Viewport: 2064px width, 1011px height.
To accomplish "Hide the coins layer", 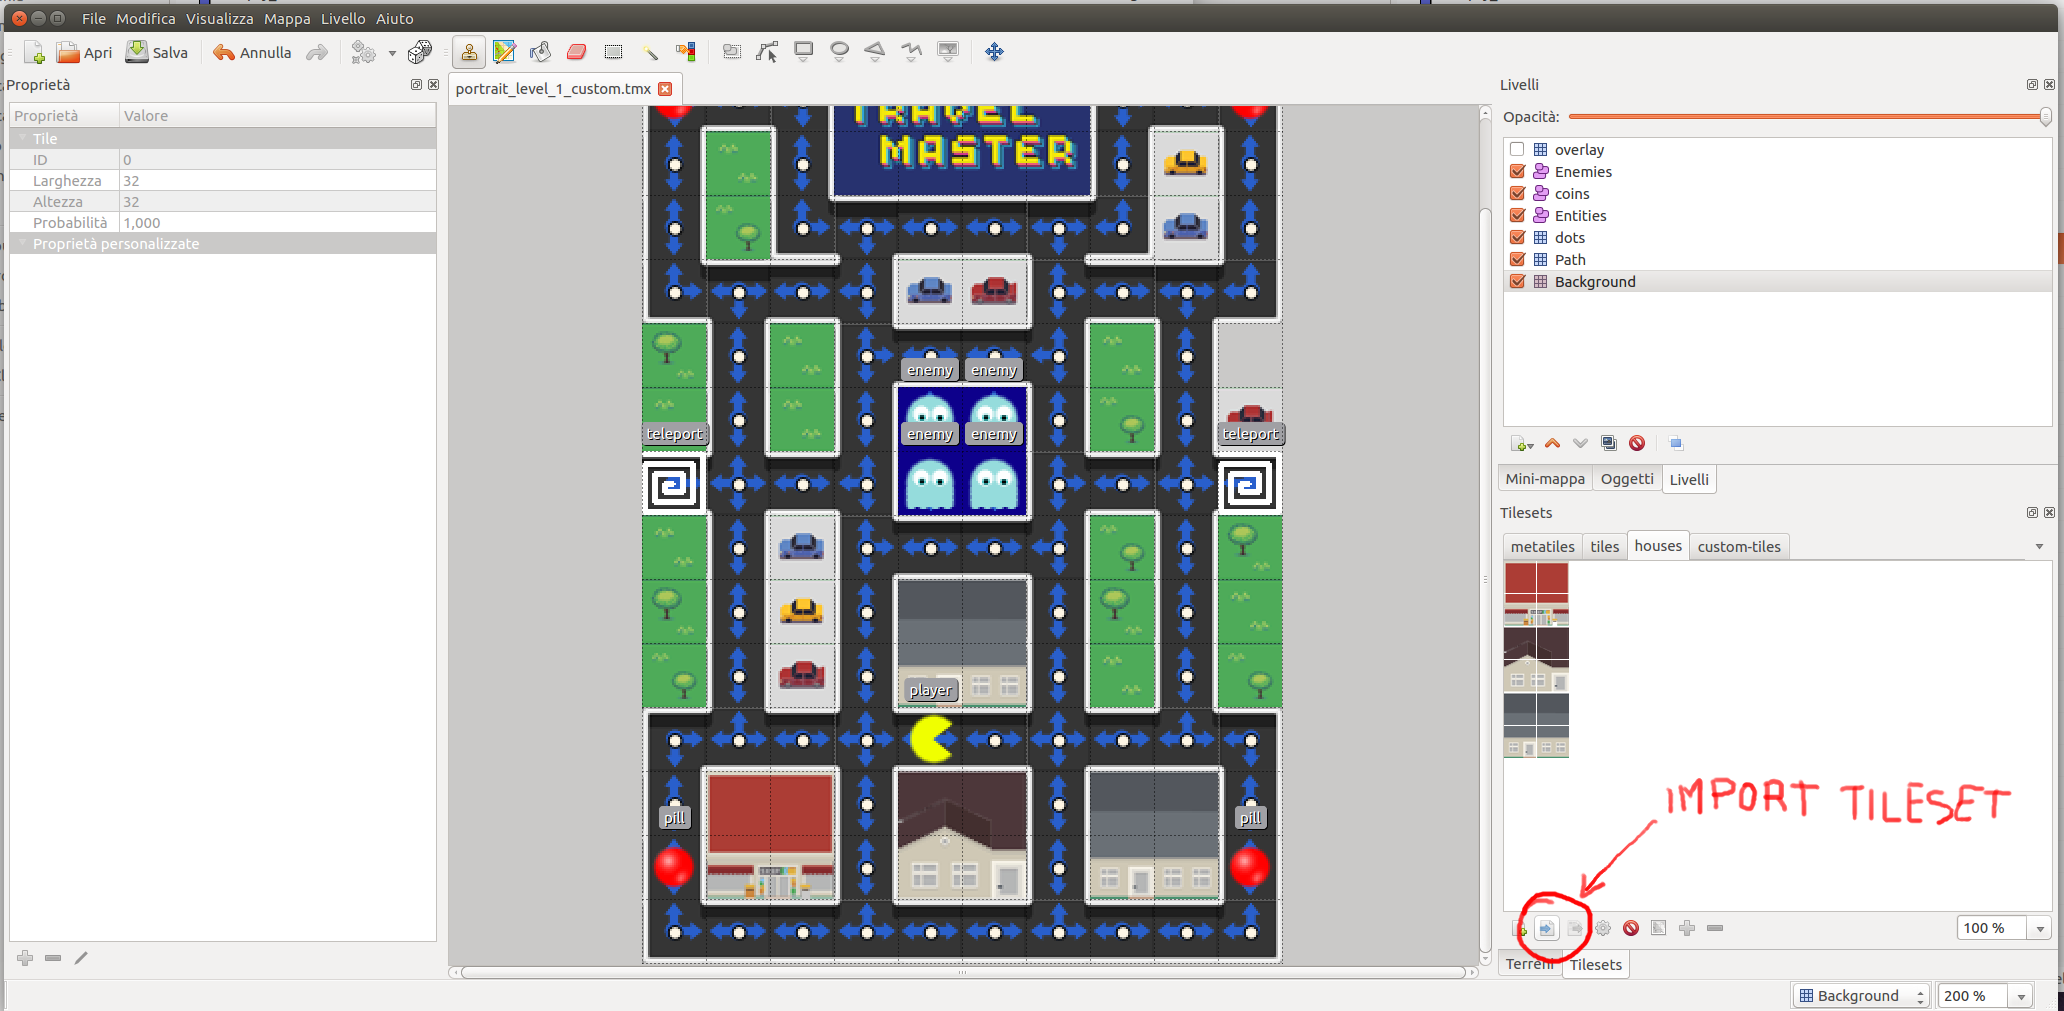I will pyautogui.click(x=1517, y=193).
